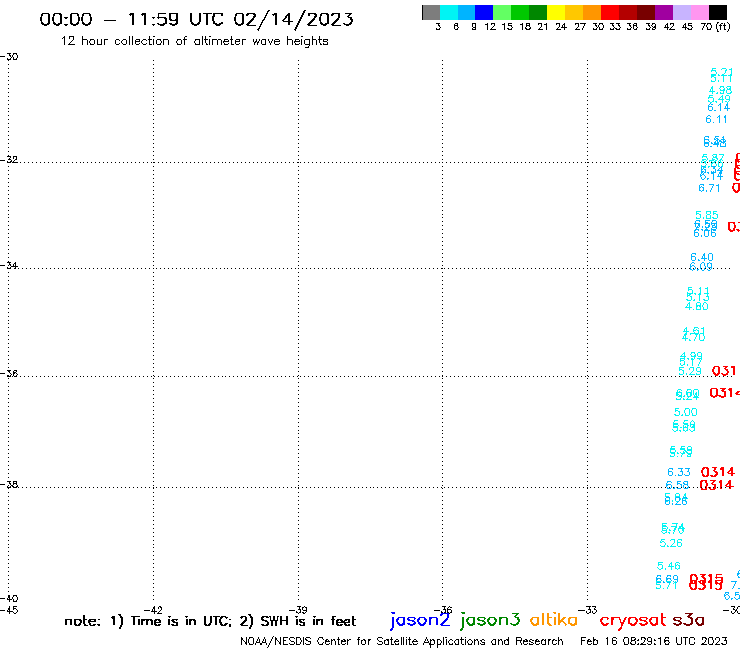
Task: Click the '24' legend label
Action: 561,27
